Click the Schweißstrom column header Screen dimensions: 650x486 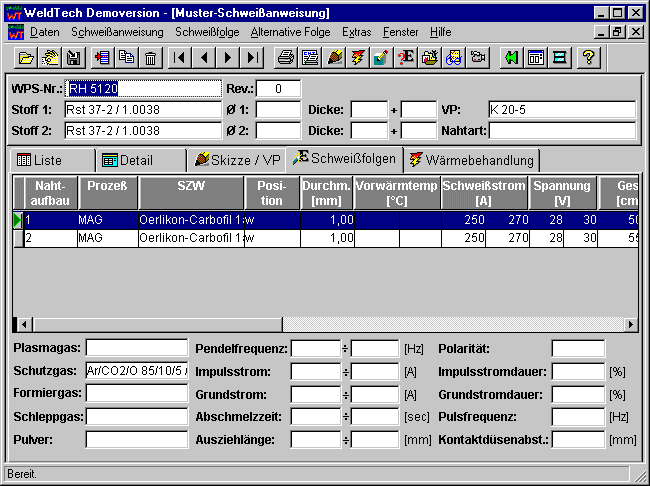click(x=483, y=192)
